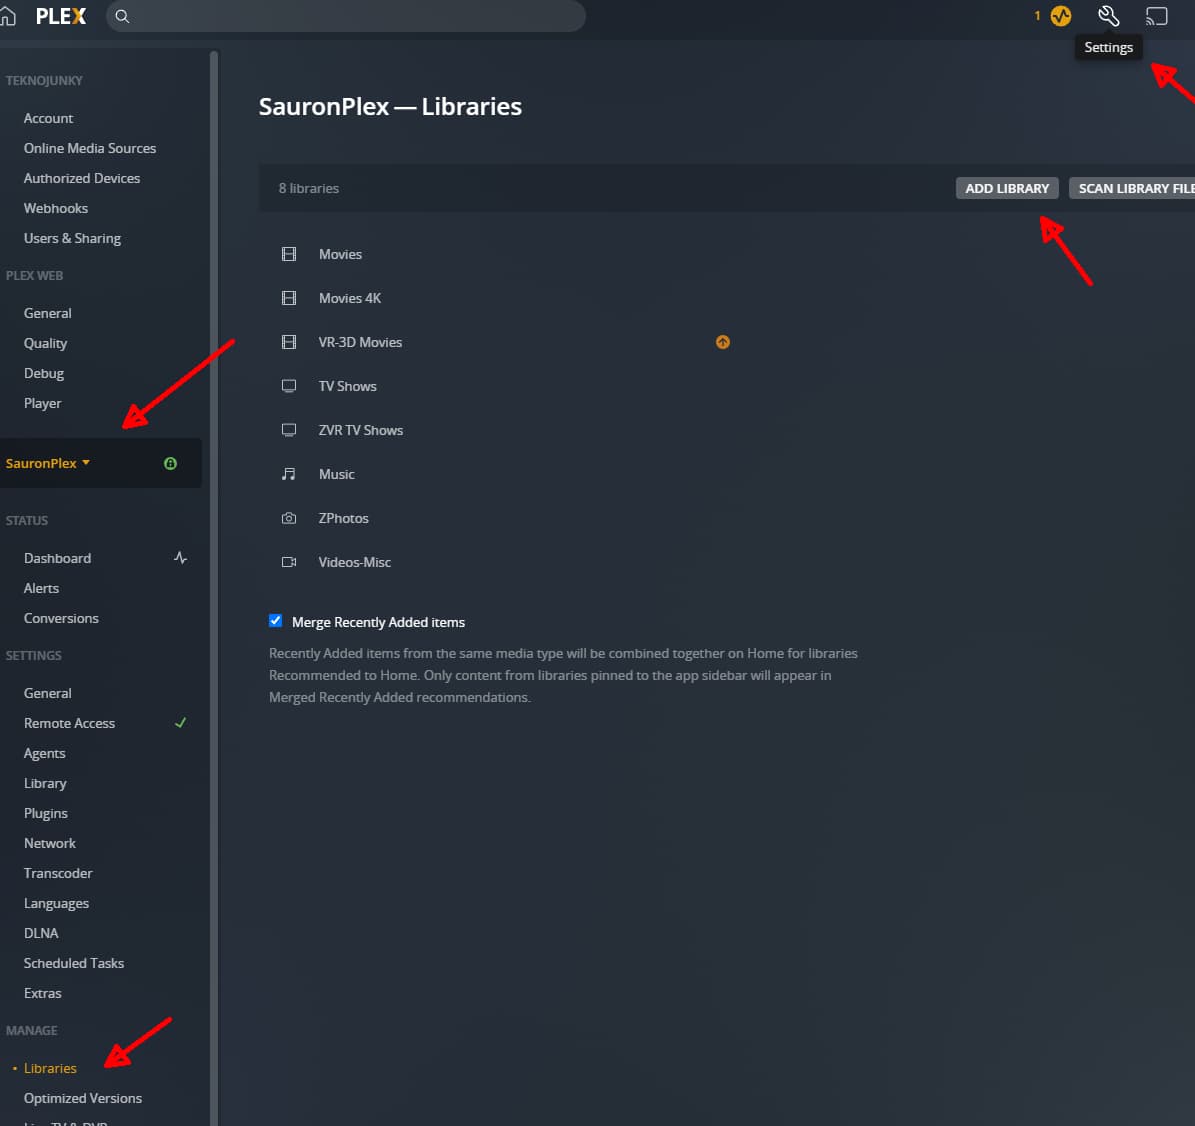Open Settings wrench icon
Image resolution: width=1195 pixels, height=1126 pixels.
[x=1108, y=16]
